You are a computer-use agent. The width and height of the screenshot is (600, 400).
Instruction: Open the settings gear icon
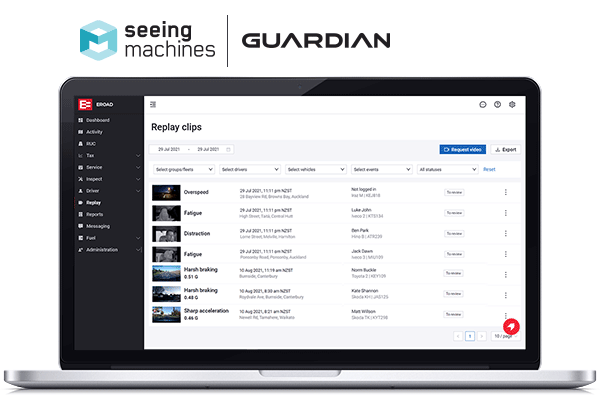[x=512, y=104]
